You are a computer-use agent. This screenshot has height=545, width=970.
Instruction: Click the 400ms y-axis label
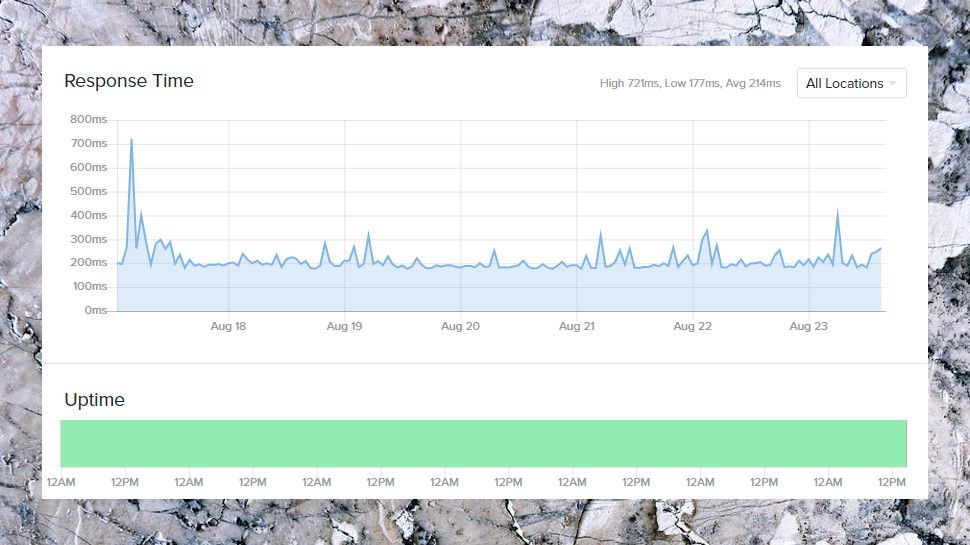click(88, 215)
